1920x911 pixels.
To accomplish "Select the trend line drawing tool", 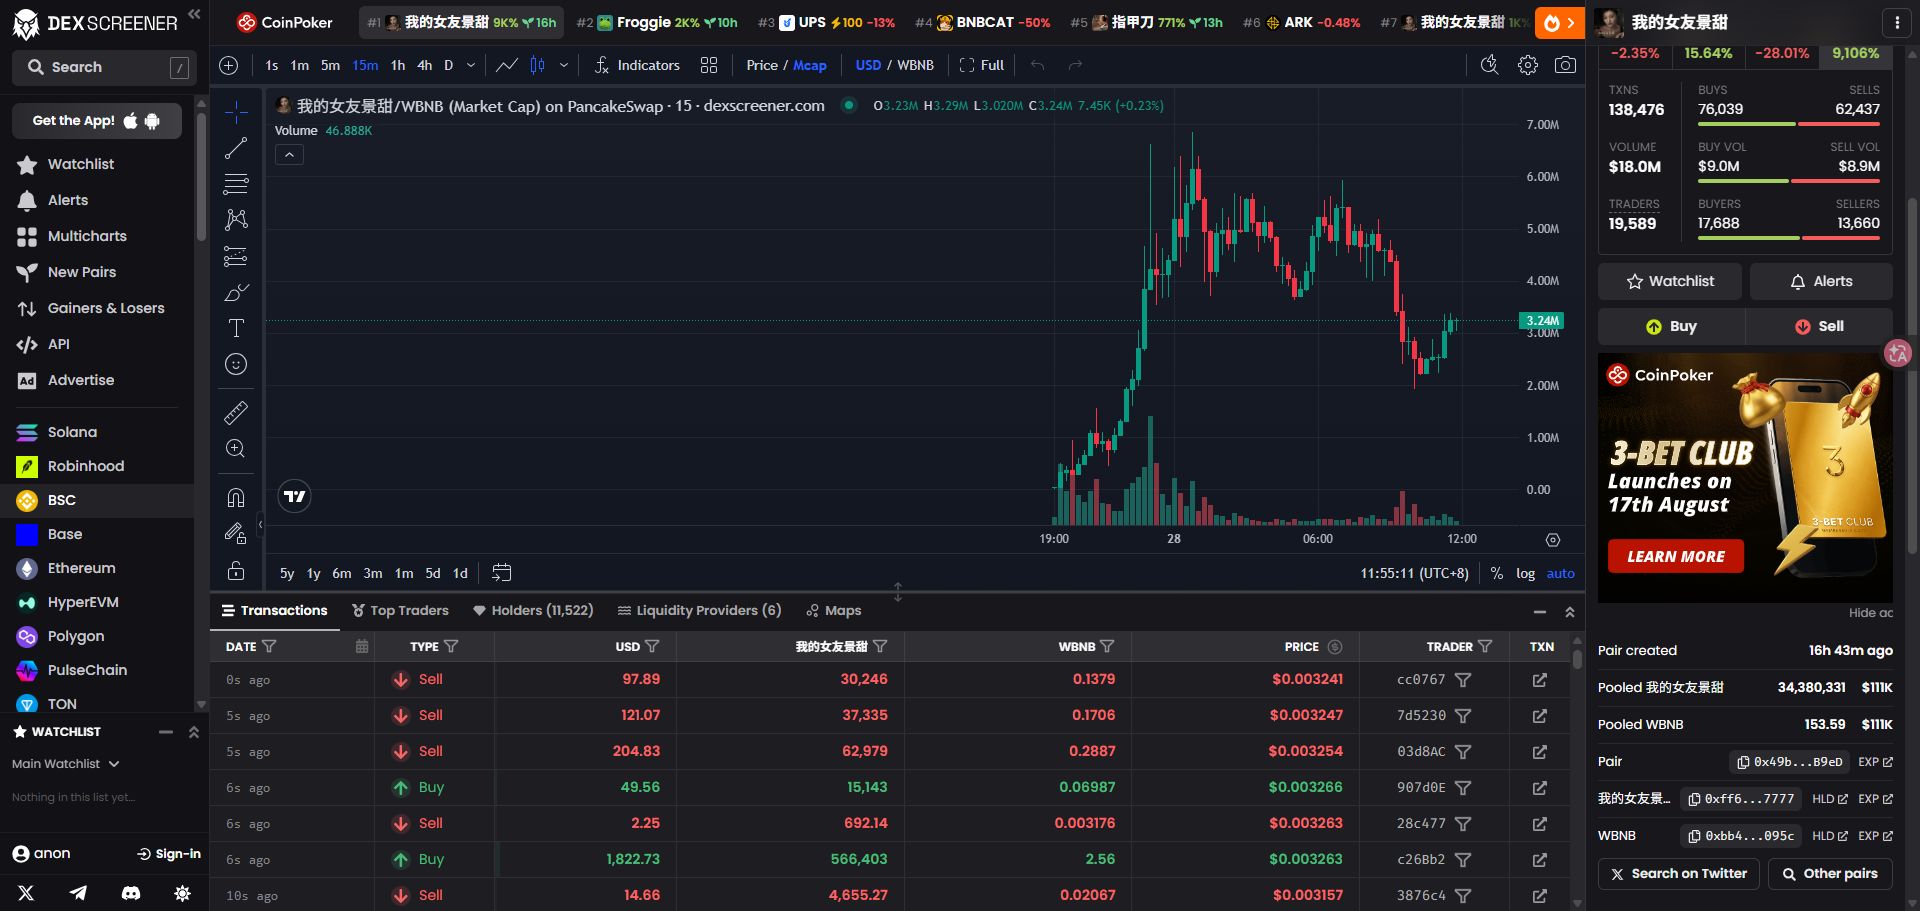I will tap(236, 148).
